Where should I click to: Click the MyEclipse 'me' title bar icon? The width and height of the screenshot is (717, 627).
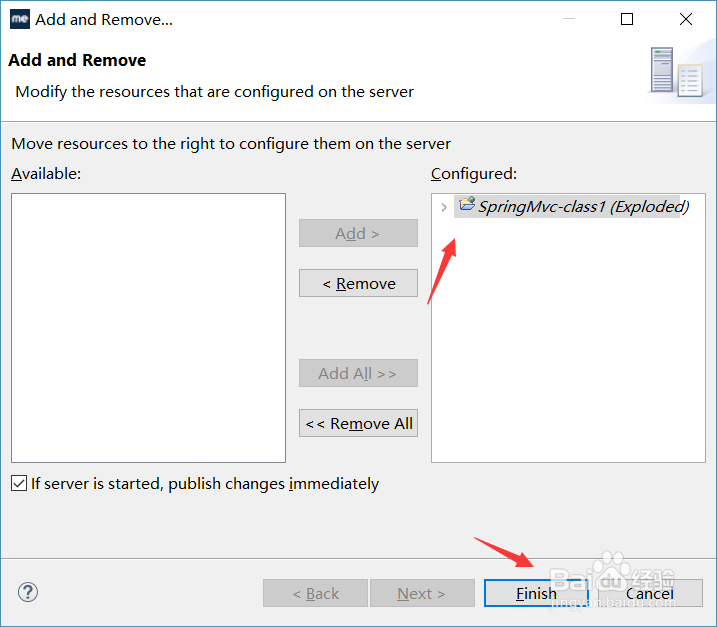point(20,19)
